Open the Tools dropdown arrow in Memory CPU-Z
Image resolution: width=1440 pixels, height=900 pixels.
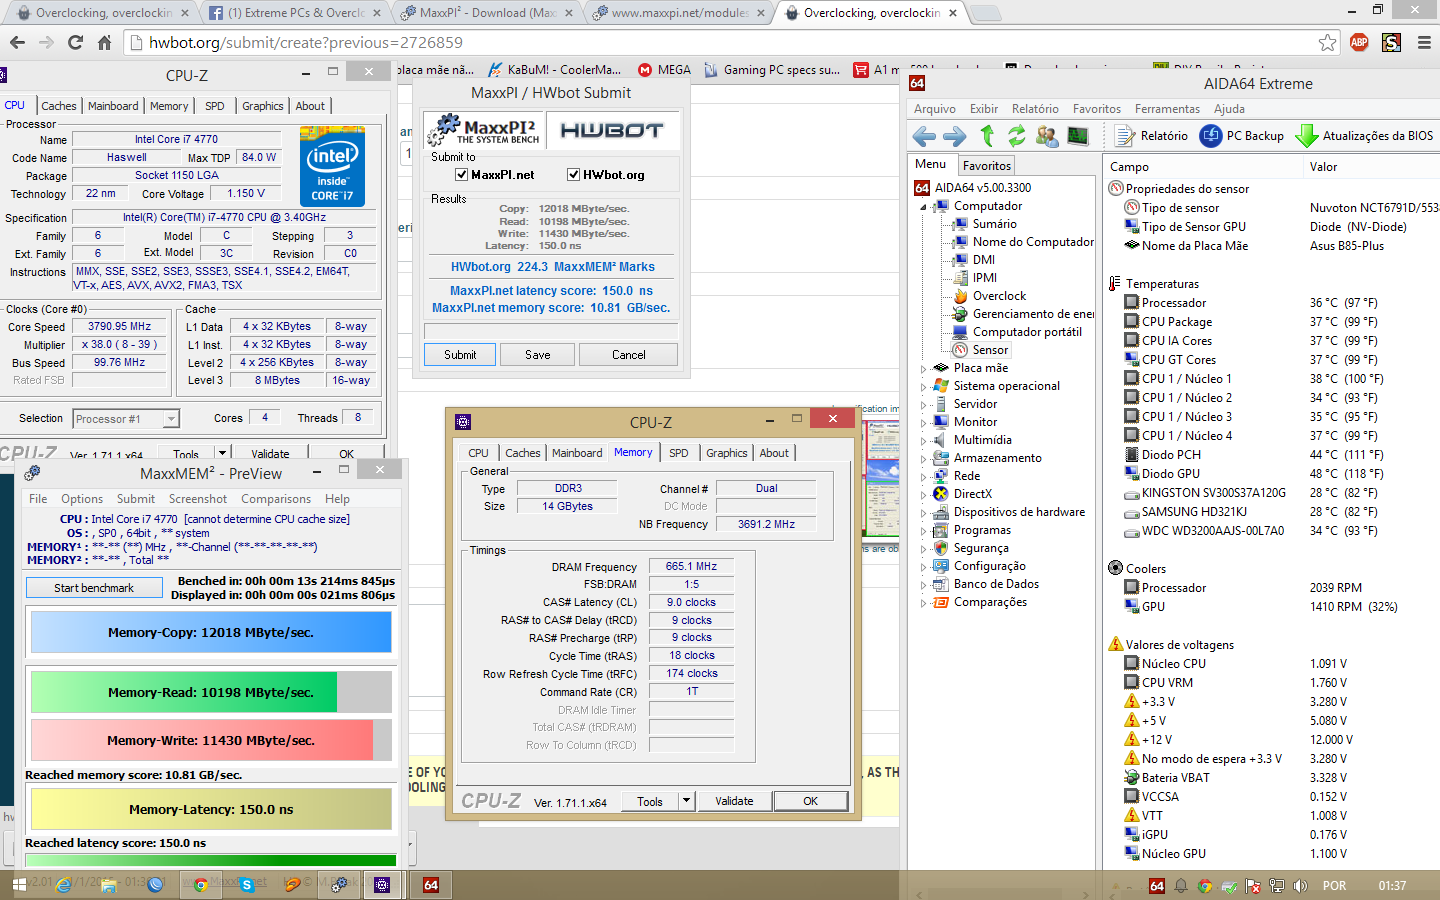686,801
